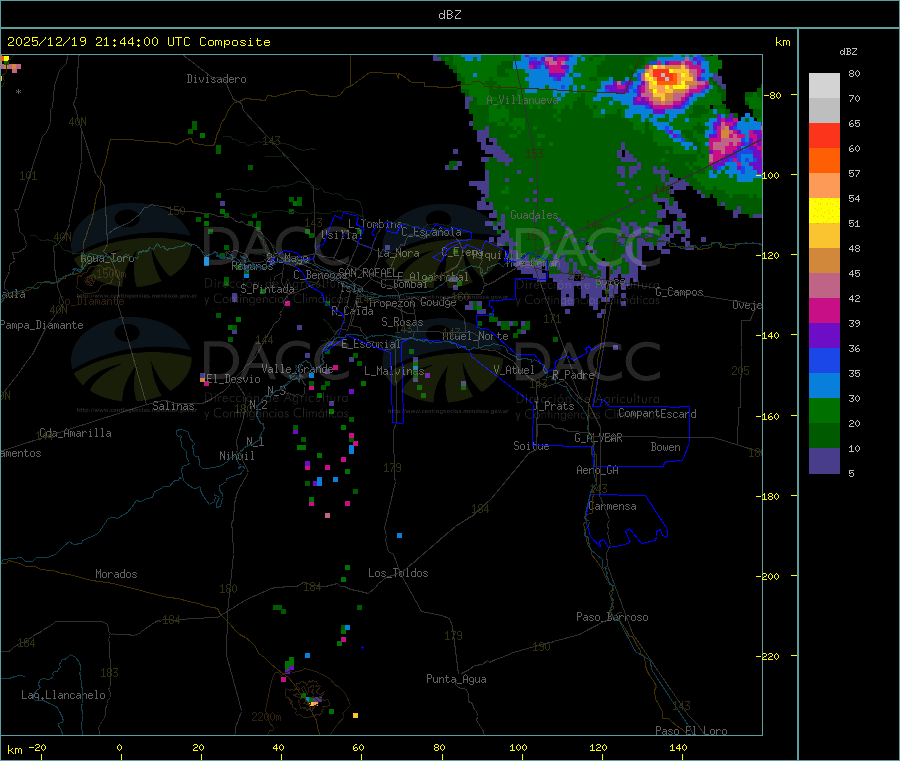Click the Bowen location label
The height and width of the screenshot is (761, 900).
[x=665, y=447]
